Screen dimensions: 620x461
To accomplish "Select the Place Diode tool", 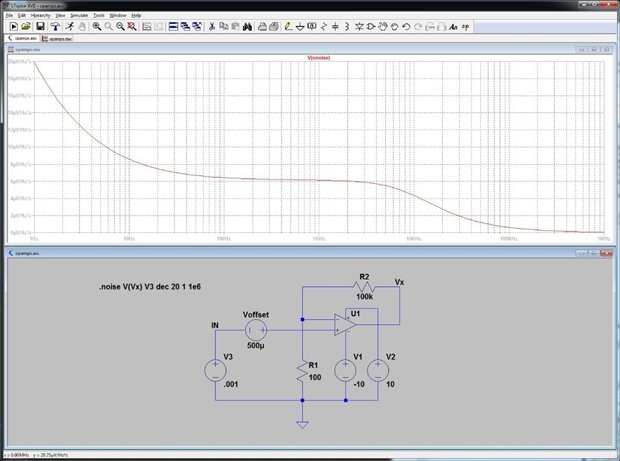I will (x=360, y=26).
